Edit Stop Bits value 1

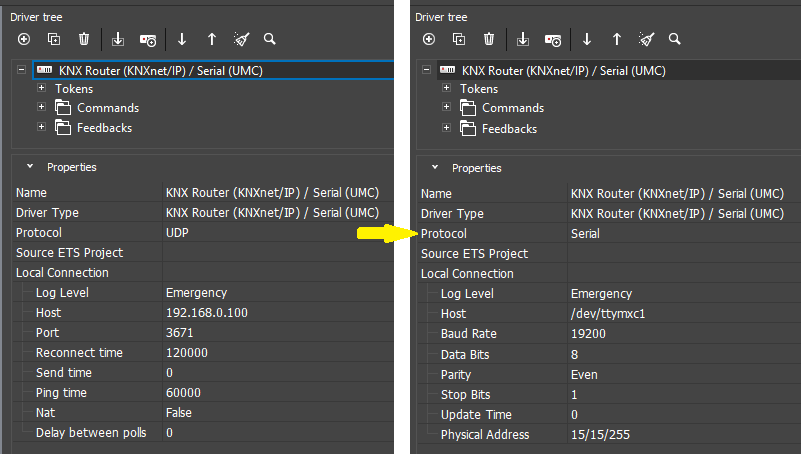point(684,394)
